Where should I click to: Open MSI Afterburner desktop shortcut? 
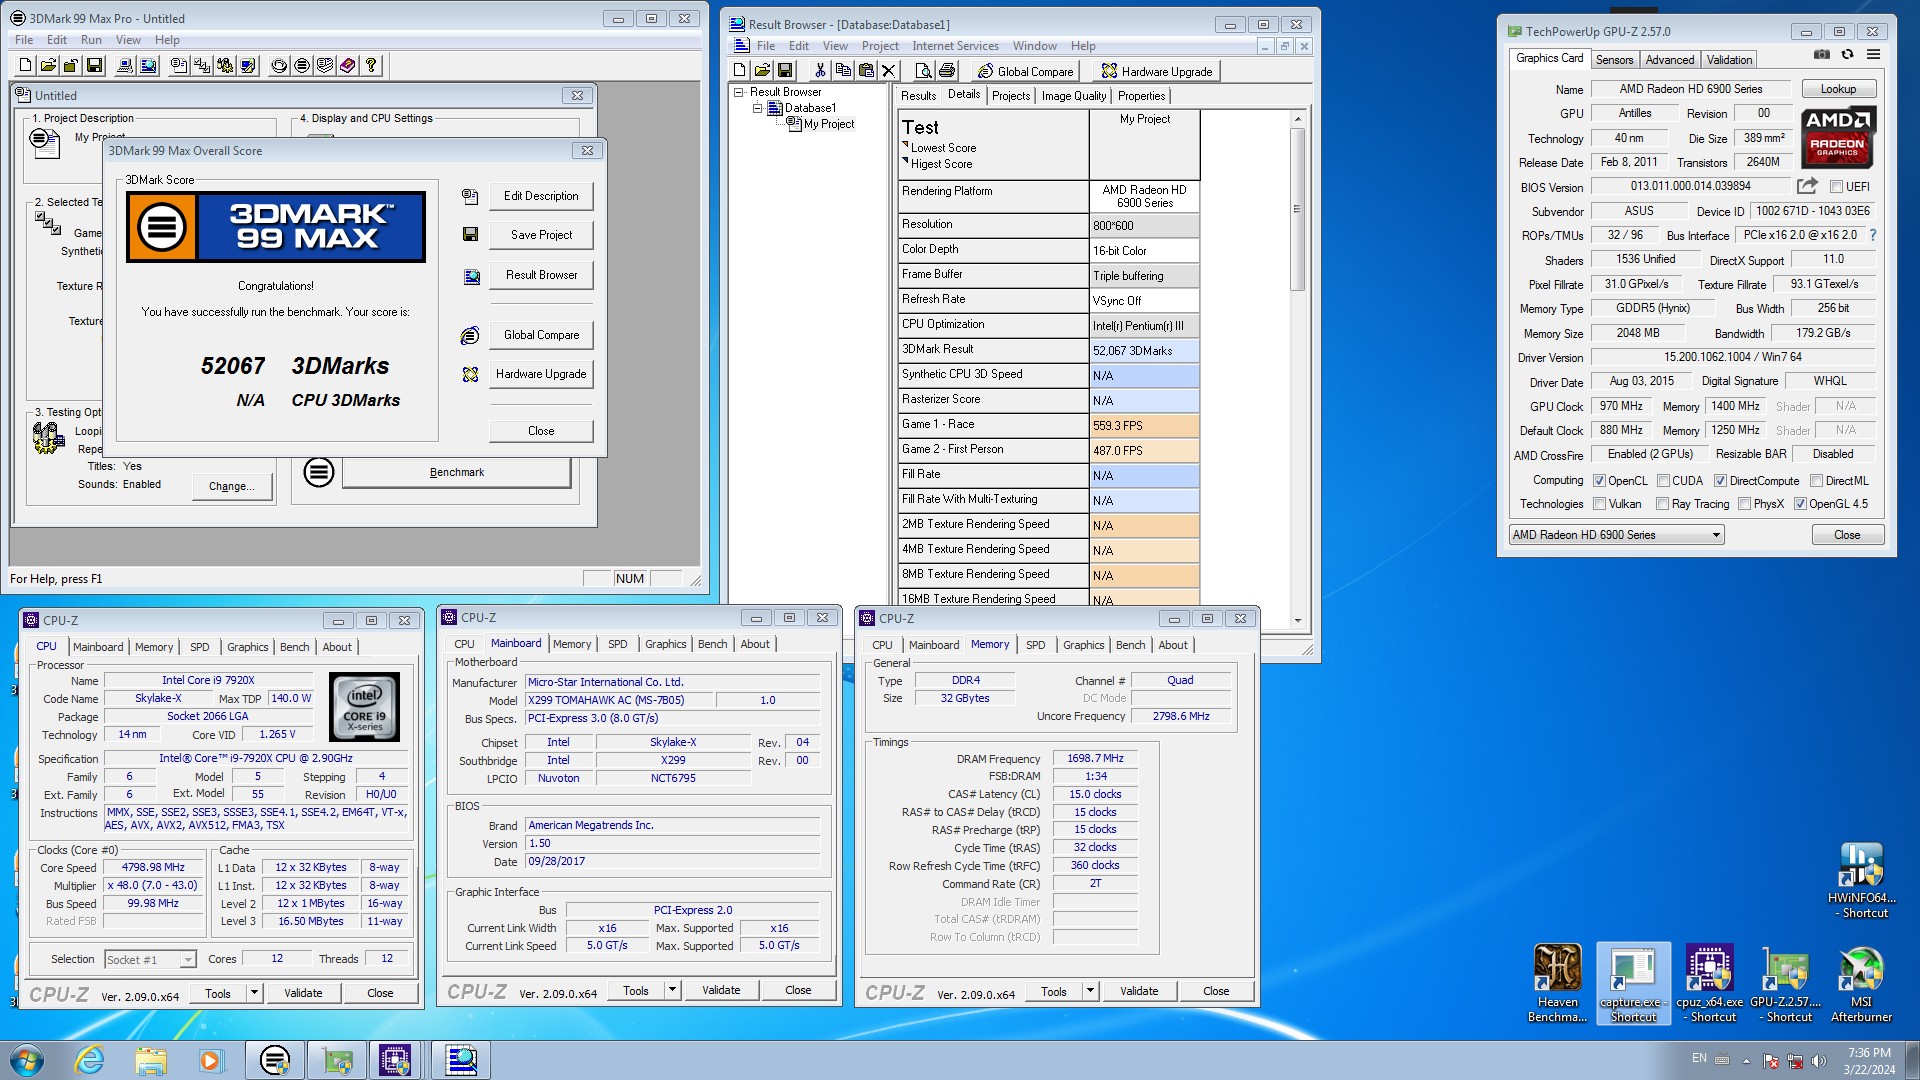coord(1861,983)
